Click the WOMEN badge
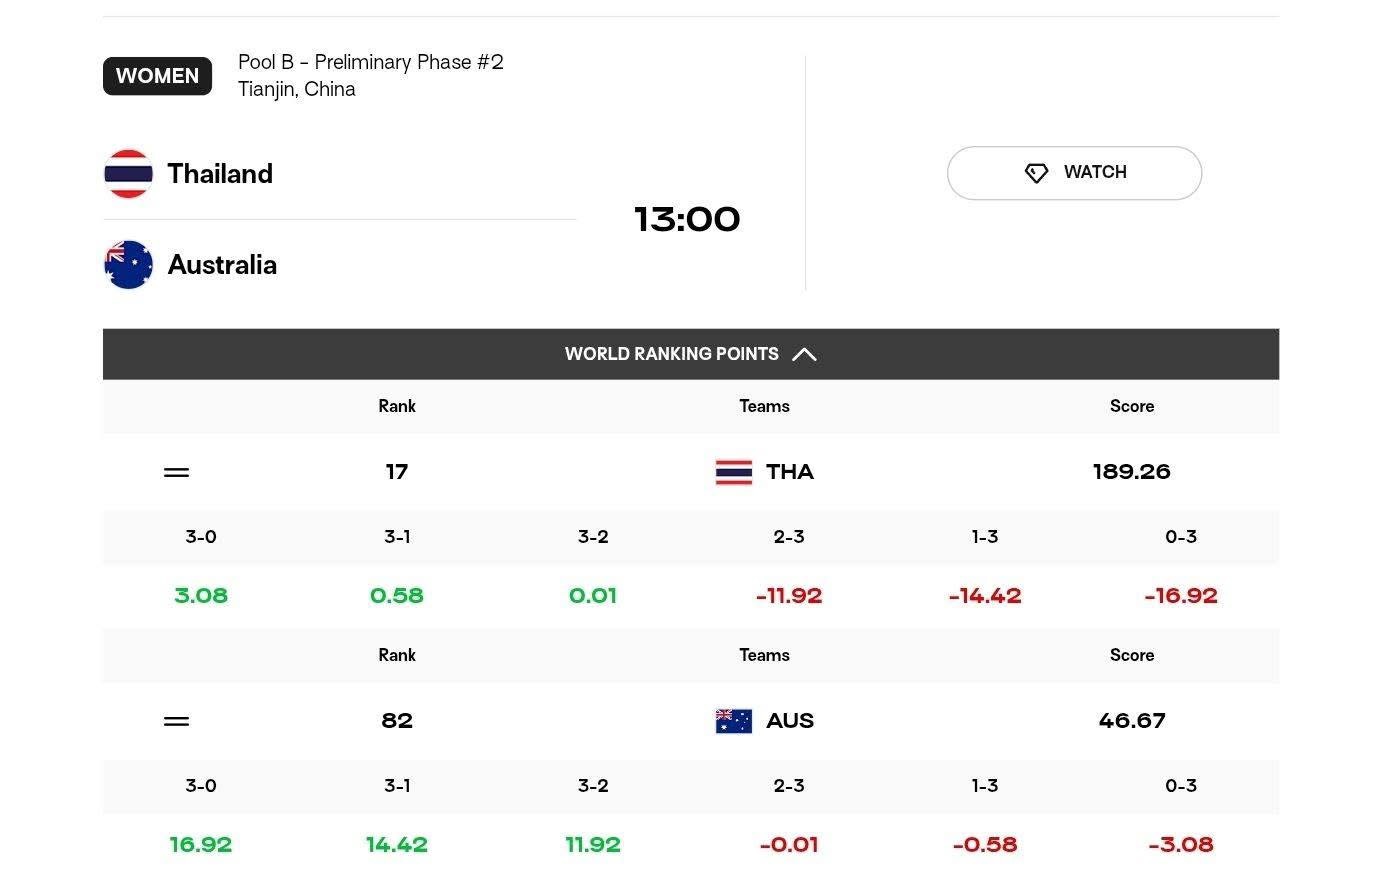This screenshot has width=1394, height=884. (x=157, y=76)
